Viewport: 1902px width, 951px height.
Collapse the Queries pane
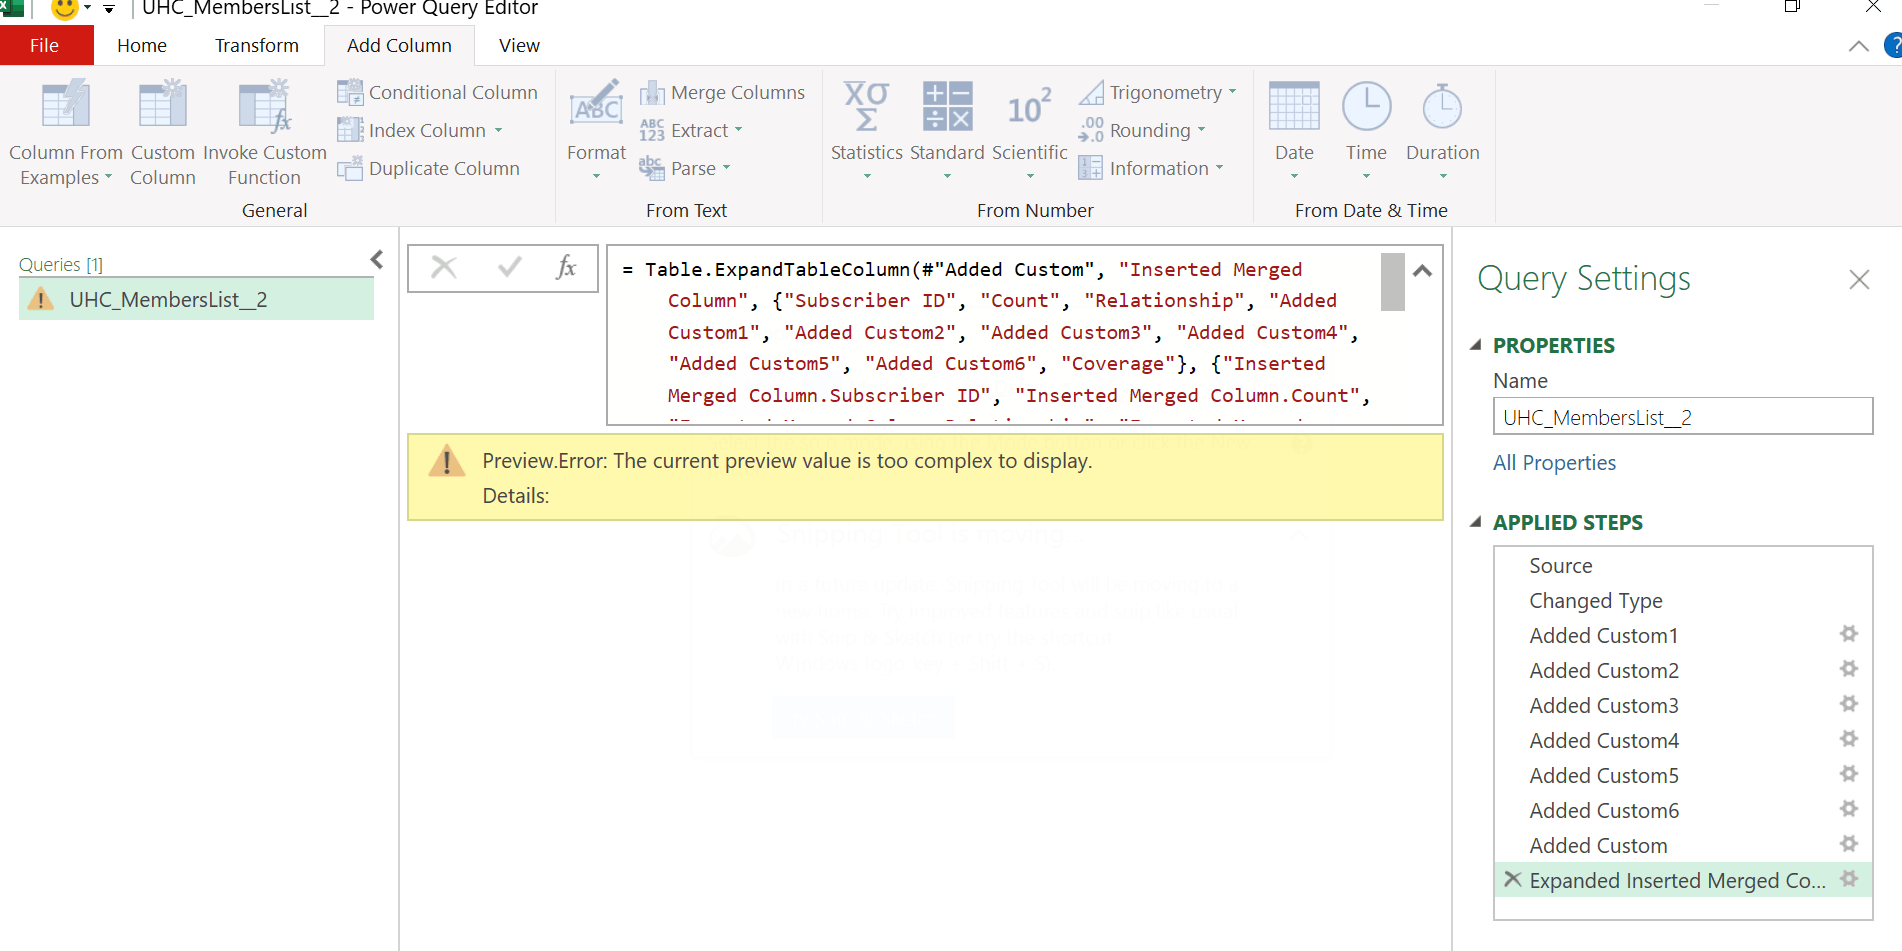click(377, 260)
